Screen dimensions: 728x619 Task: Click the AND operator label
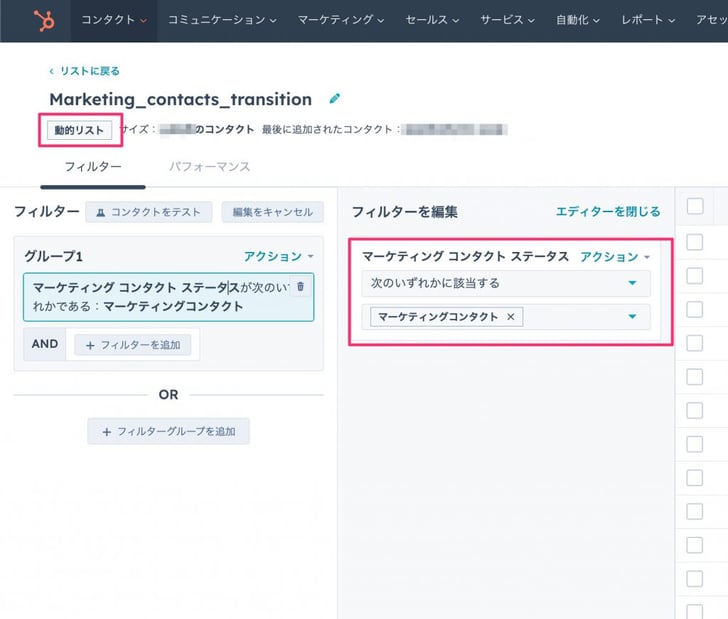tap(45, 344)
